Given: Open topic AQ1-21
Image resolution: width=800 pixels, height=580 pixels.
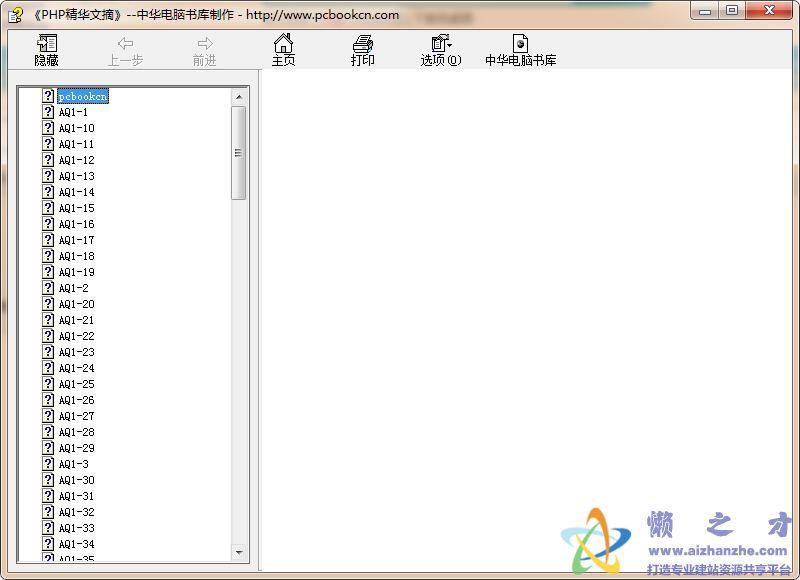Looking at the screenshot, I should click(x=77, y=320).
